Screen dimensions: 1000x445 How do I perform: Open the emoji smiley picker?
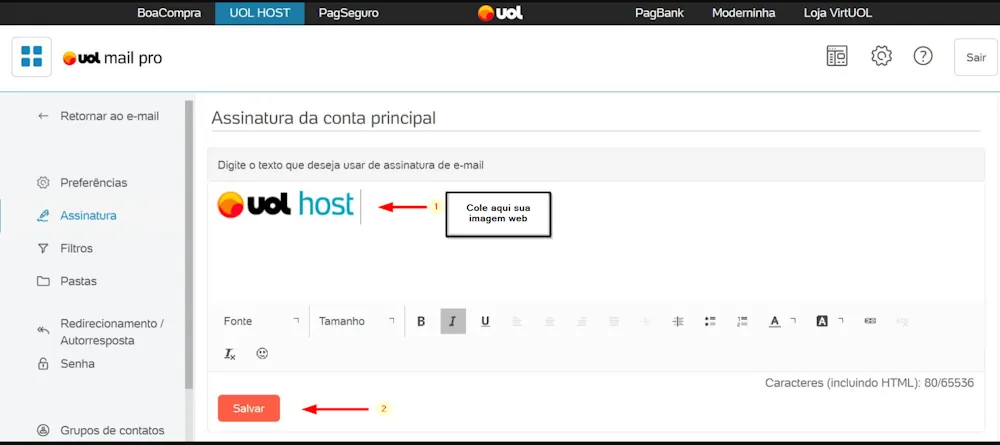click(x=262, y=353)
